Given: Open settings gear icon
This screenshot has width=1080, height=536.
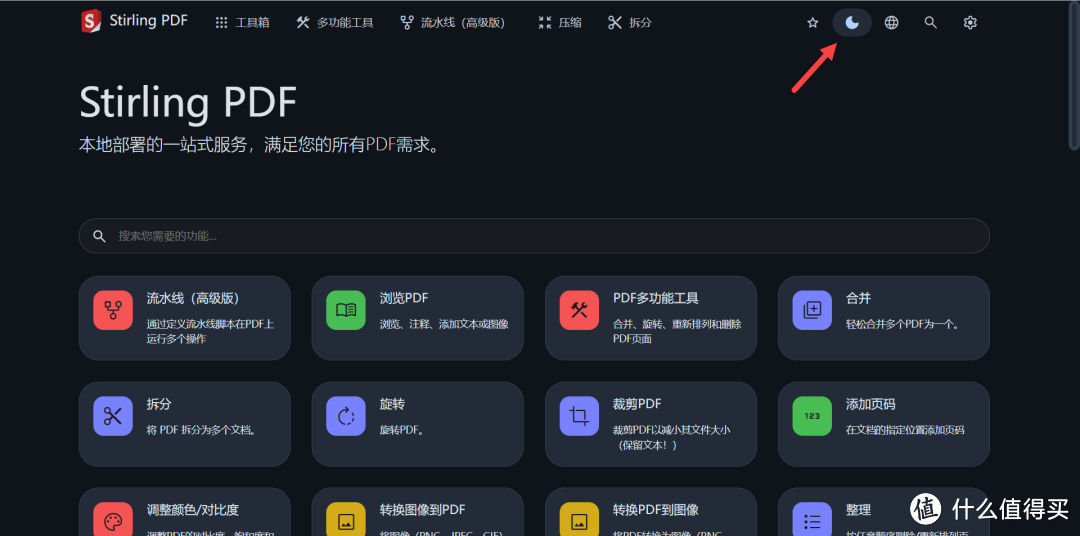Looking at the screenshot, I should [x=970, y=23].
